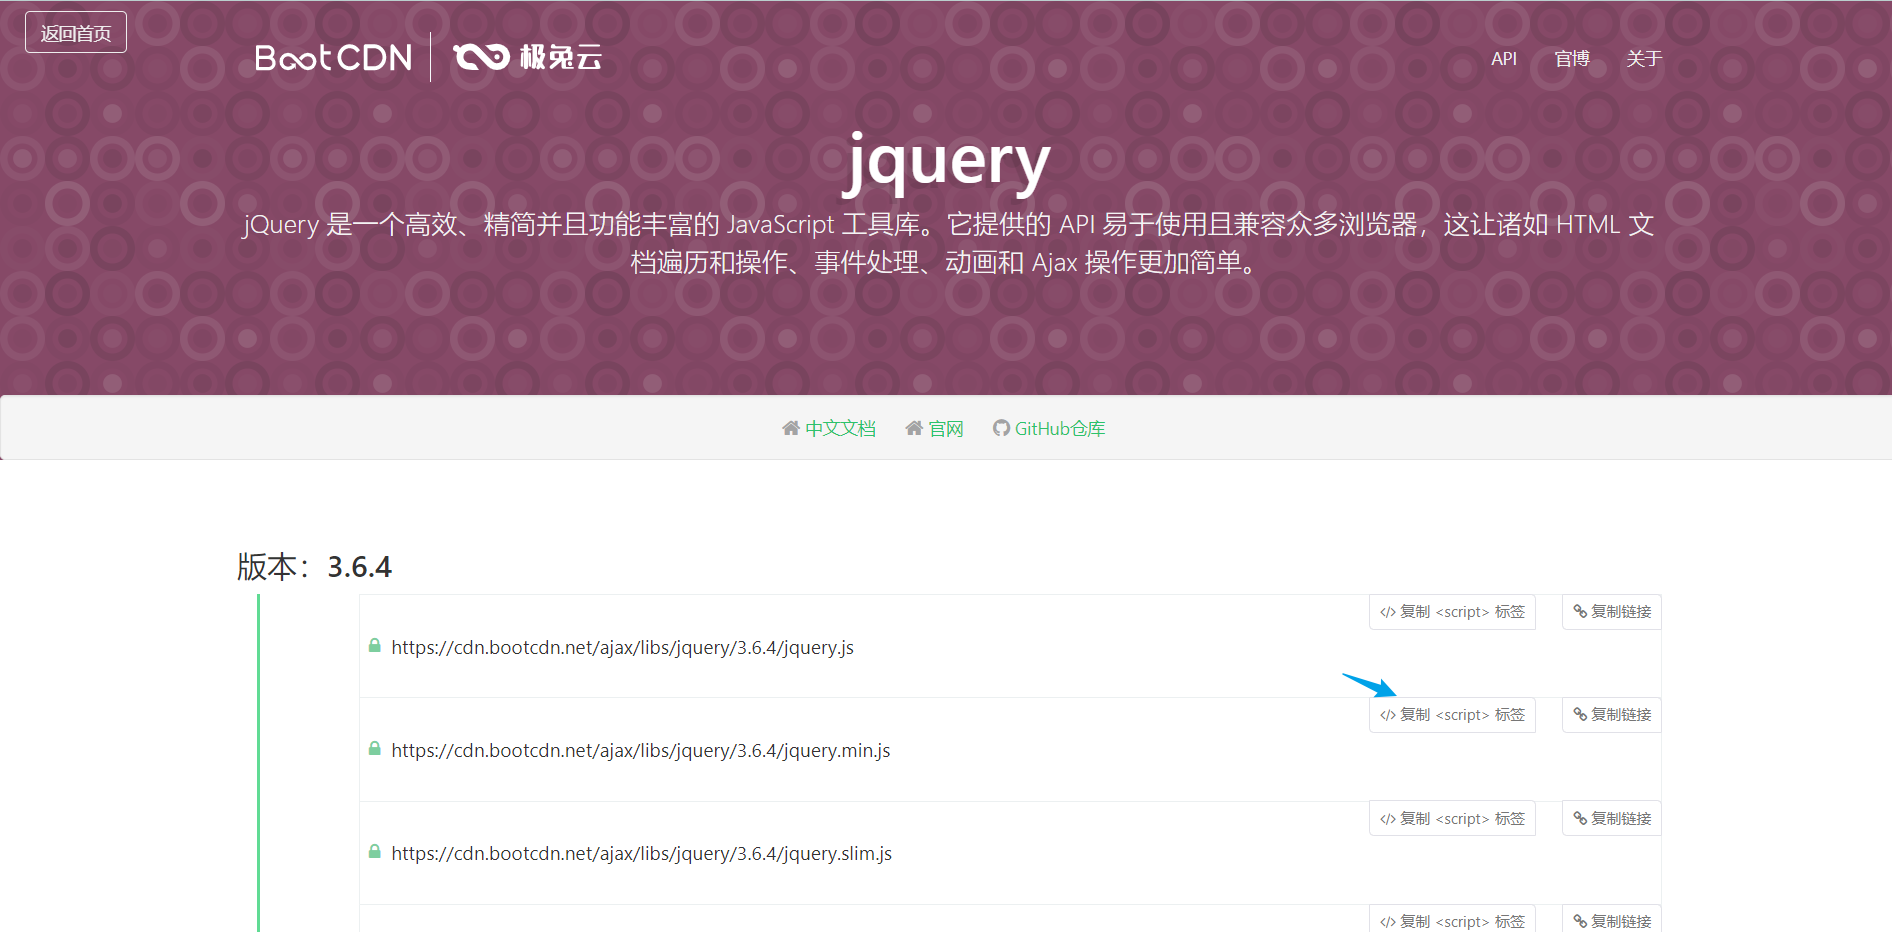Image resolution: width=1892 pixels, height=932 pixels.
Task: Open the 官博 menu item
Action: 1572,59
